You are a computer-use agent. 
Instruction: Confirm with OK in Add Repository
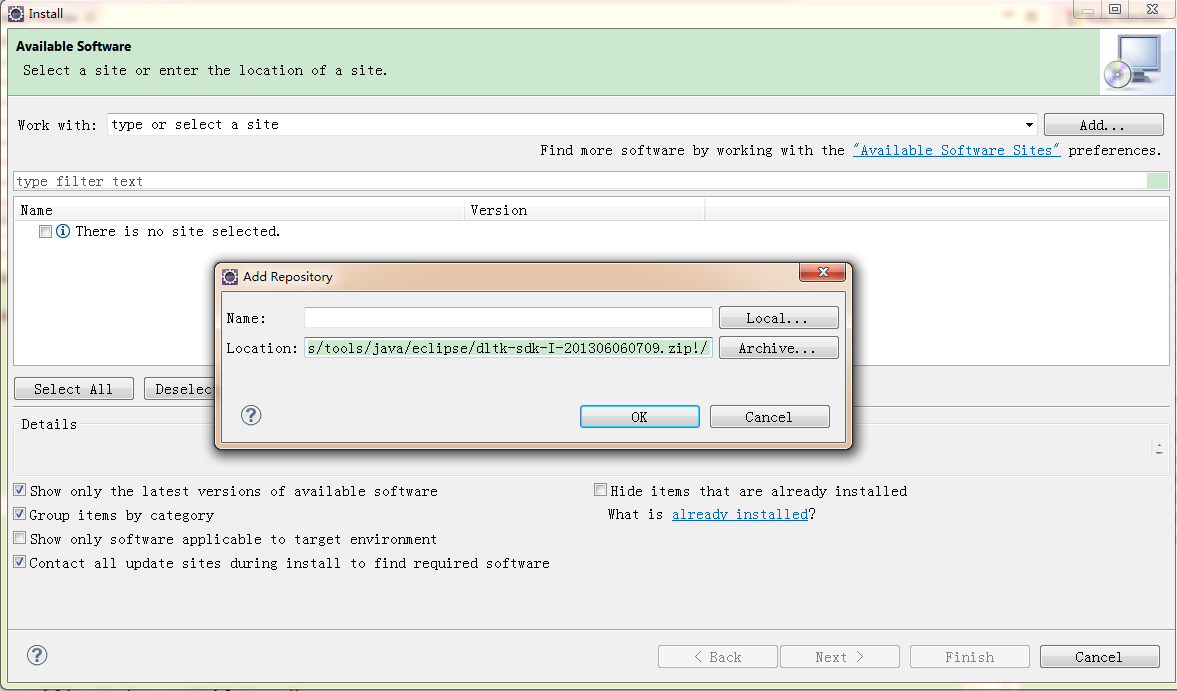click(x=640, y=416)
